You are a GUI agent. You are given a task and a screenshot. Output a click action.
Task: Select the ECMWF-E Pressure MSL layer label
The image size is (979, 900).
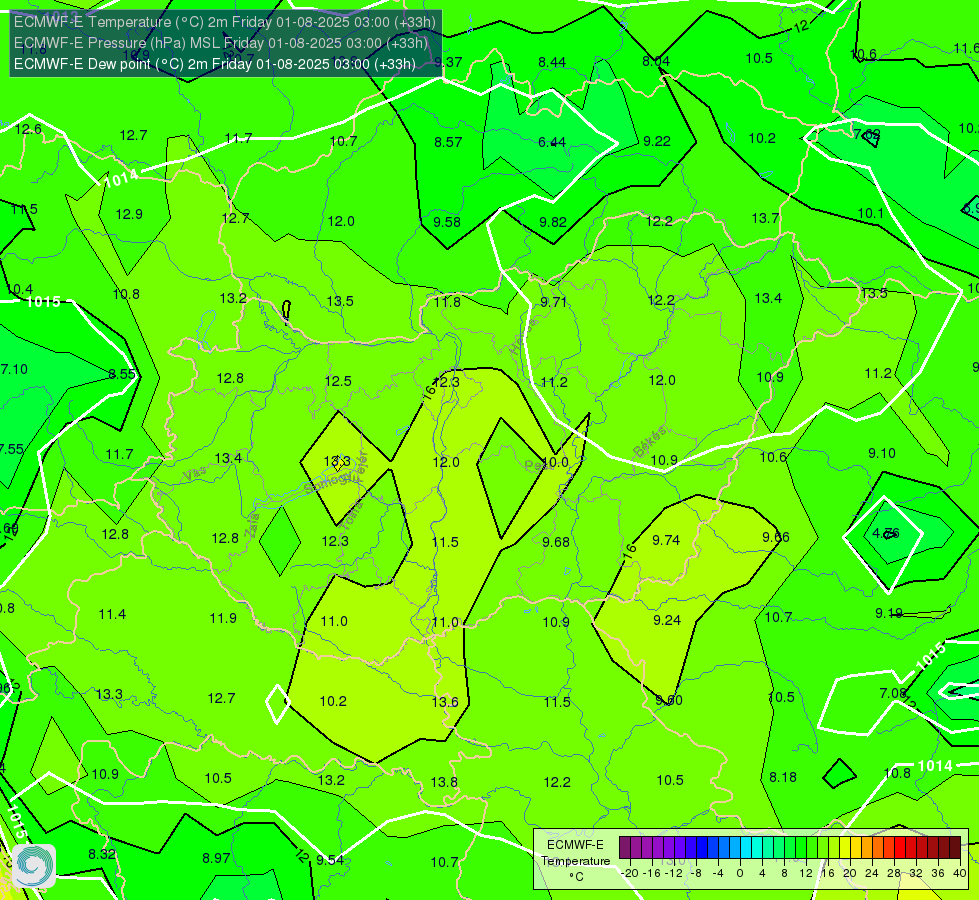220,43
